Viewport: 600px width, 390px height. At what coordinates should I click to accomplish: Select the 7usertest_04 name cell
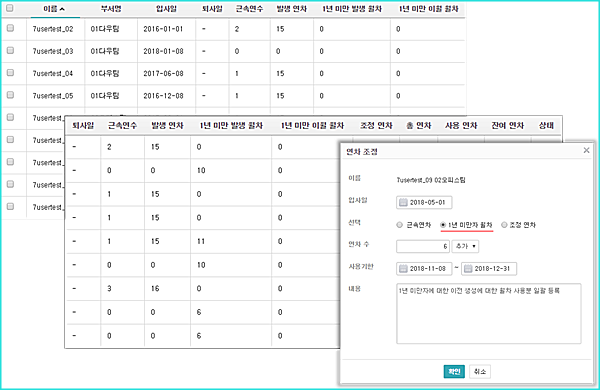pos(53,73)
